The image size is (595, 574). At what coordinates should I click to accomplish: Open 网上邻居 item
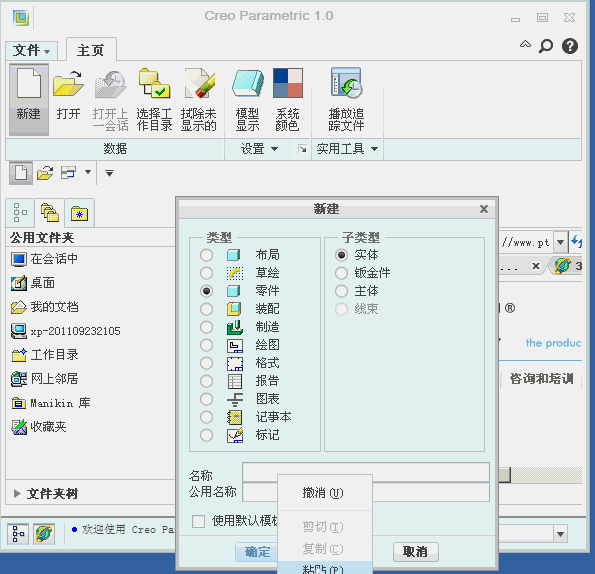pyautogui.click(x=44, y=379)
